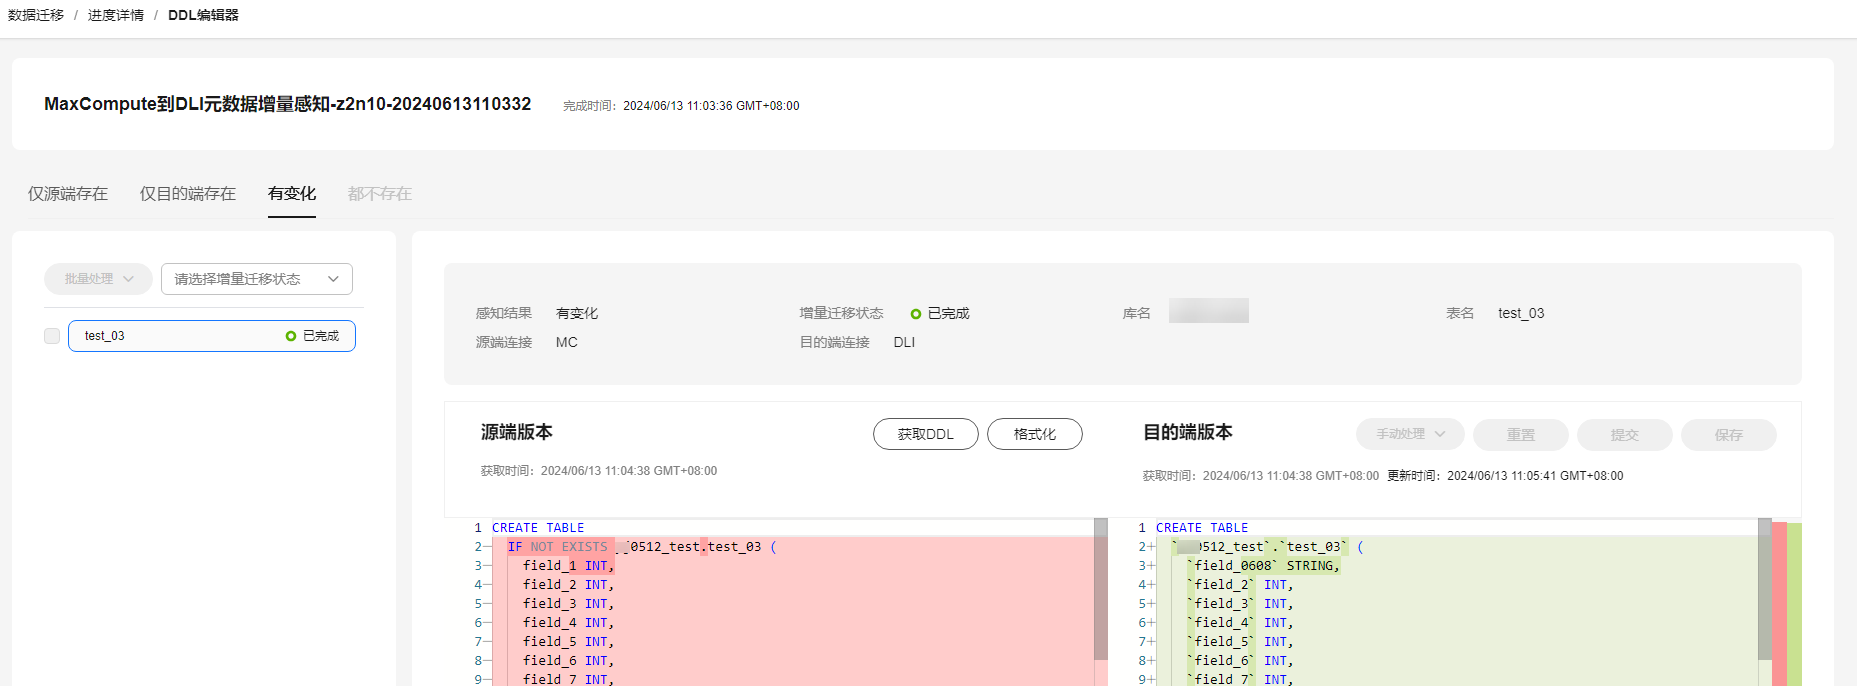The width and height of the screenshot is (1857, 686).
Task: Open the 手动处理 dropdown
Action: (x=1410, y=434)
